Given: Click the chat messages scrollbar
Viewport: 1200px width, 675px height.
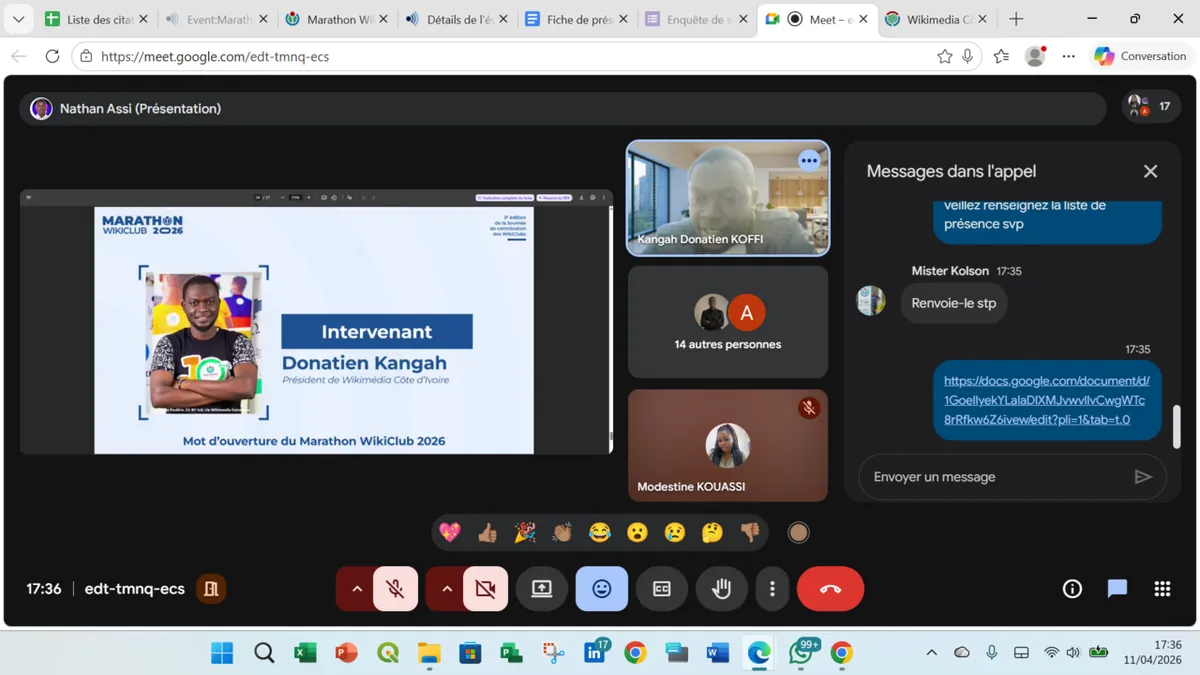Looking at the screenshot, I should (x=1176, y=426).
